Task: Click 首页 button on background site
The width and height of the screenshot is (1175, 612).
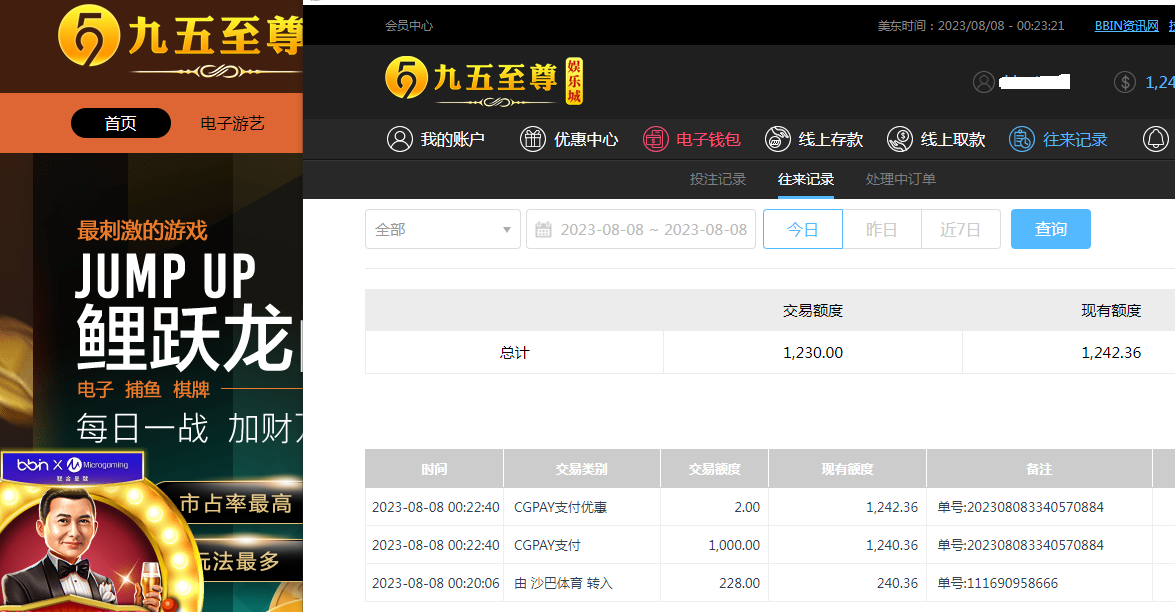Action: 121,123
